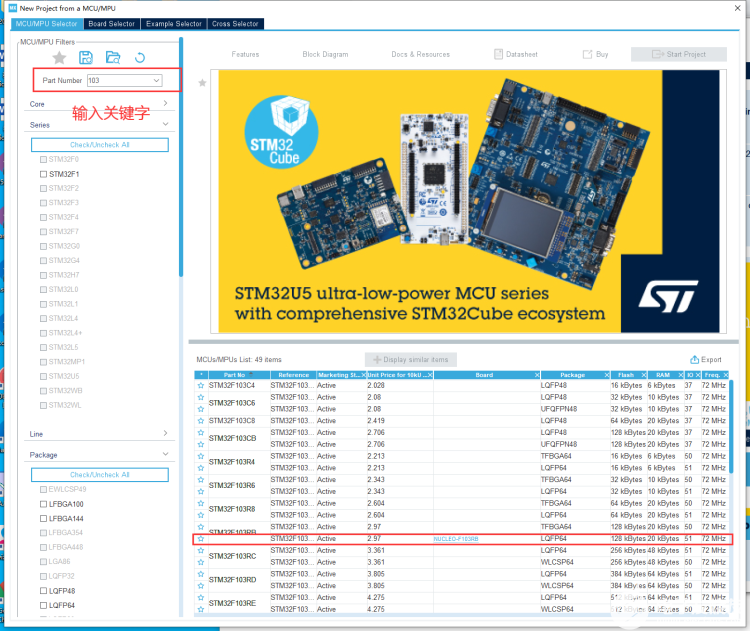
Task: Check the STM32F1 series checkbox
Action: click(42, 174)
